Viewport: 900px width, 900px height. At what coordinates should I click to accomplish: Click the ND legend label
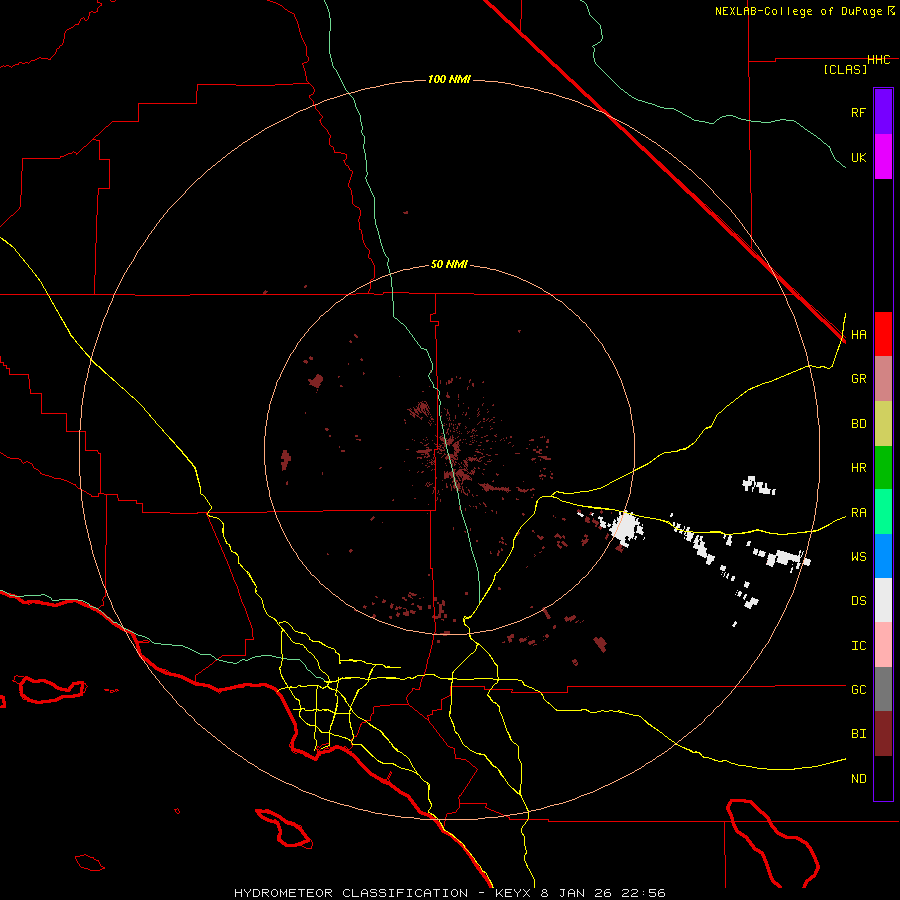point(858,779)
